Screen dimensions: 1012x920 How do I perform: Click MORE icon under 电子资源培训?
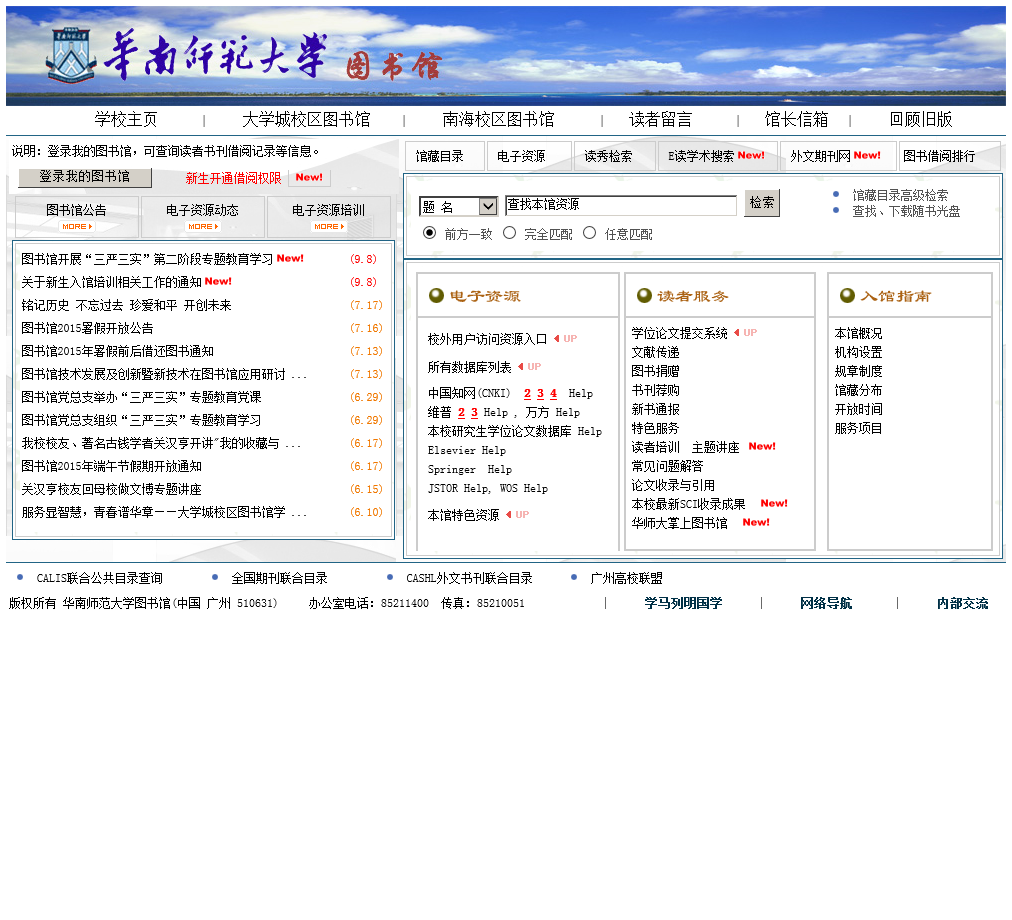[x=329, y=227]
